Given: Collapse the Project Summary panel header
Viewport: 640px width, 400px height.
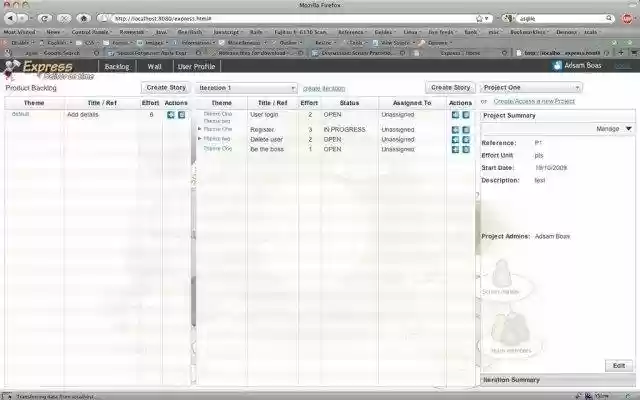Looking at the screenshot, I should point(558,116).
